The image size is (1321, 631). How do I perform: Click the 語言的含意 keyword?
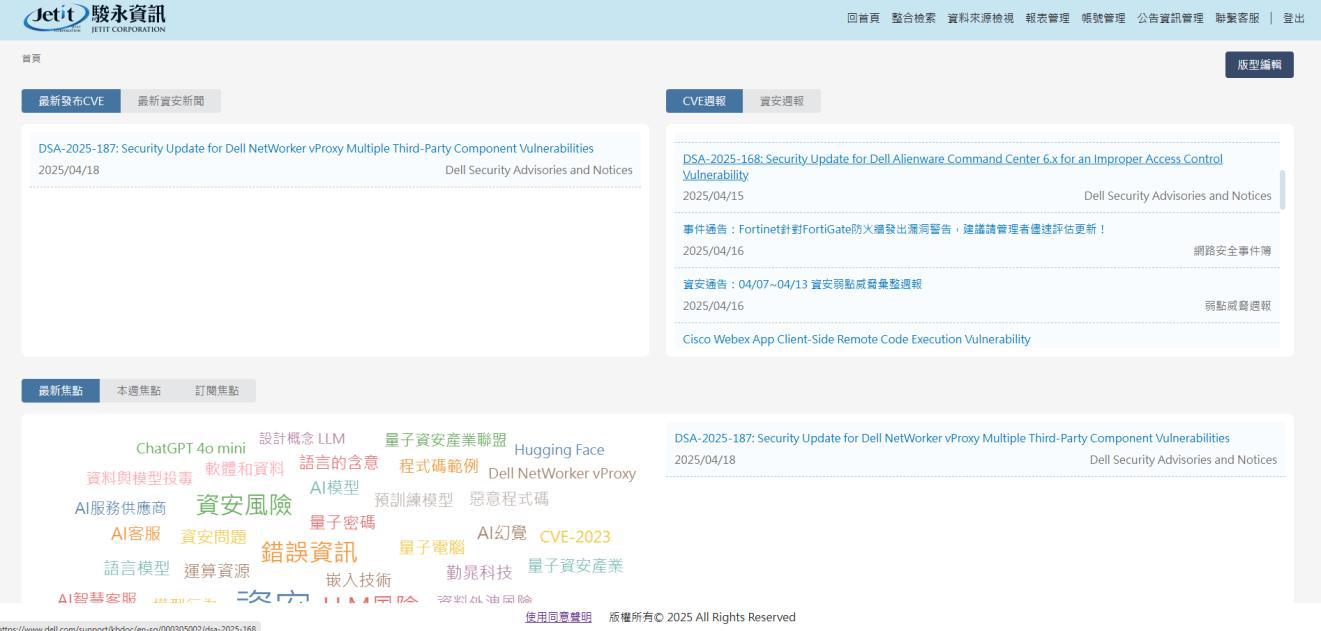pos(339,462)
